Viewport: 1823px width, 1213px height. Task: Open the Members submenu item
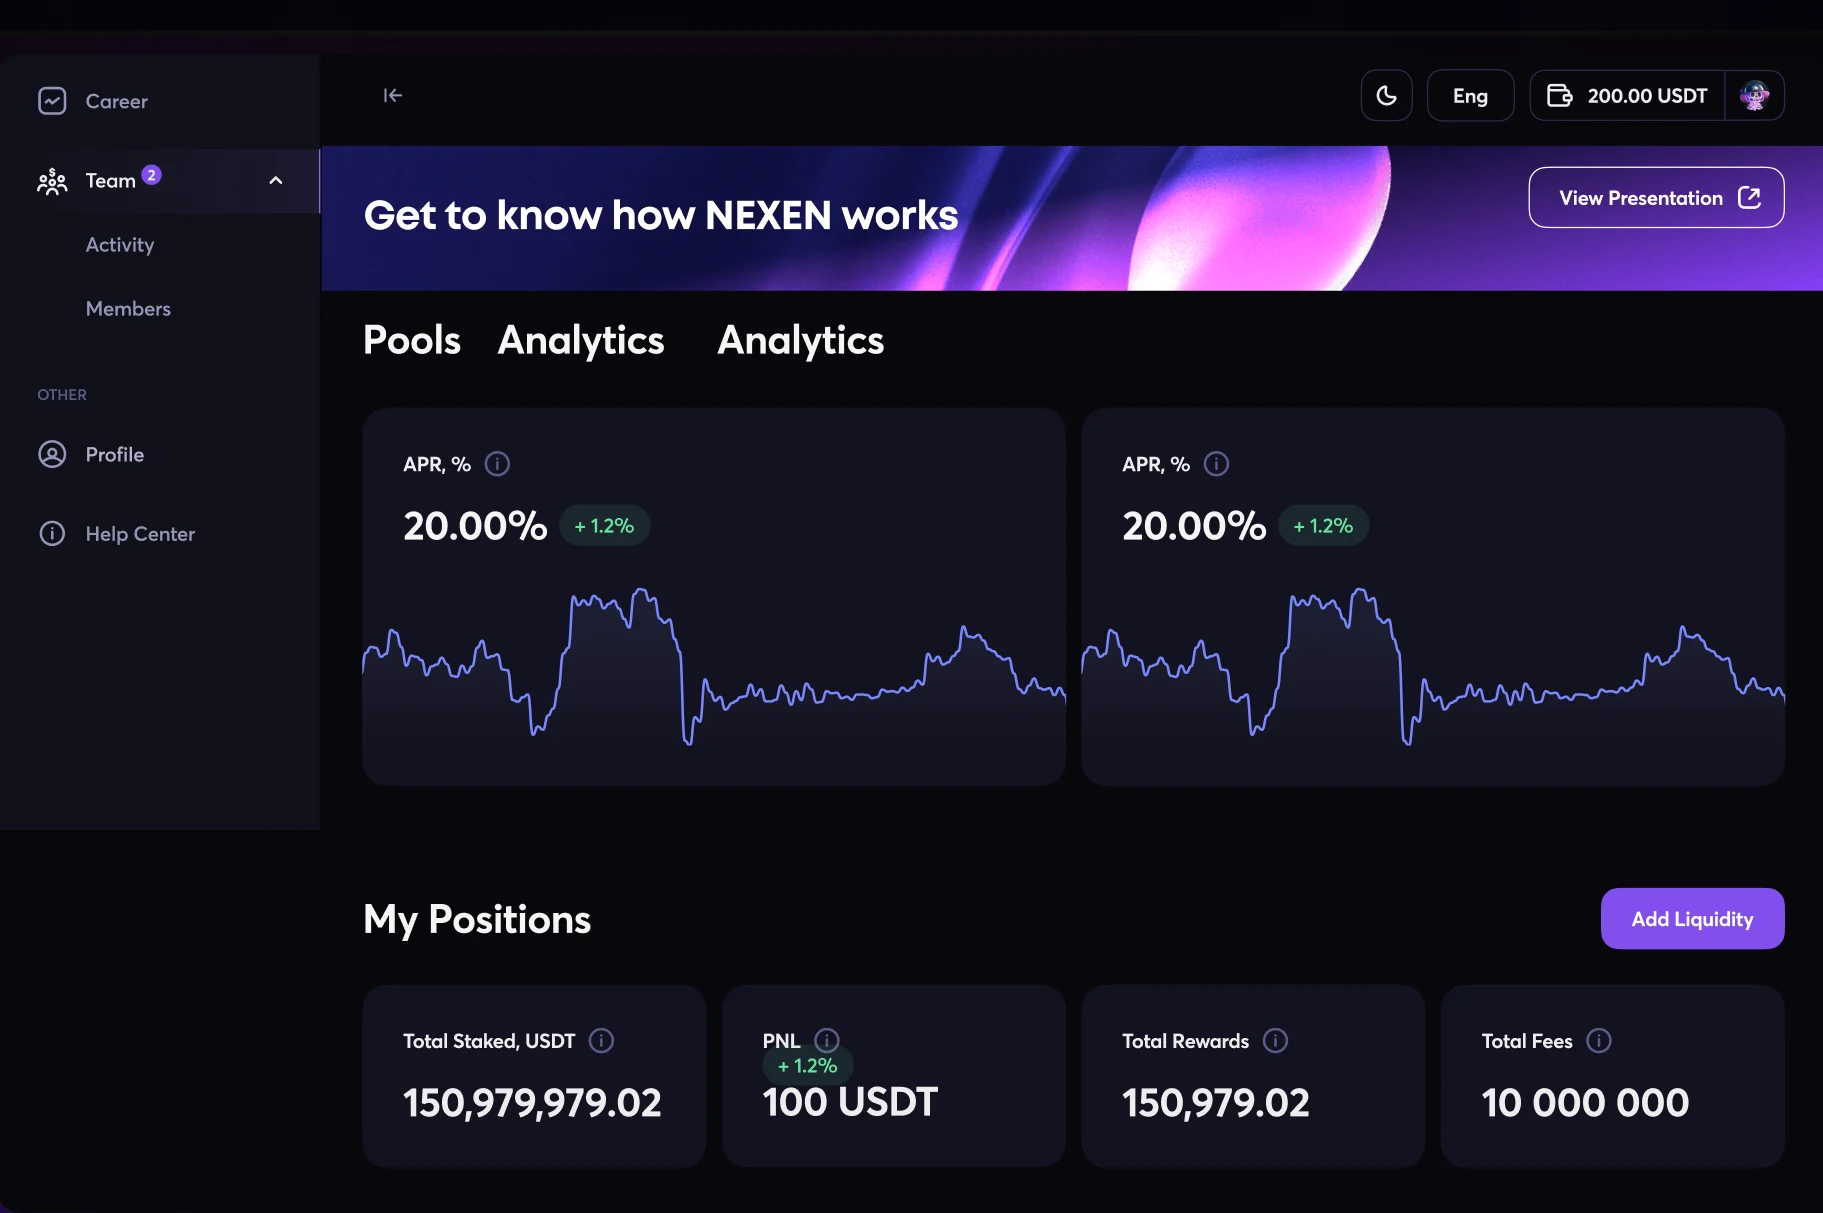(128, 309)
